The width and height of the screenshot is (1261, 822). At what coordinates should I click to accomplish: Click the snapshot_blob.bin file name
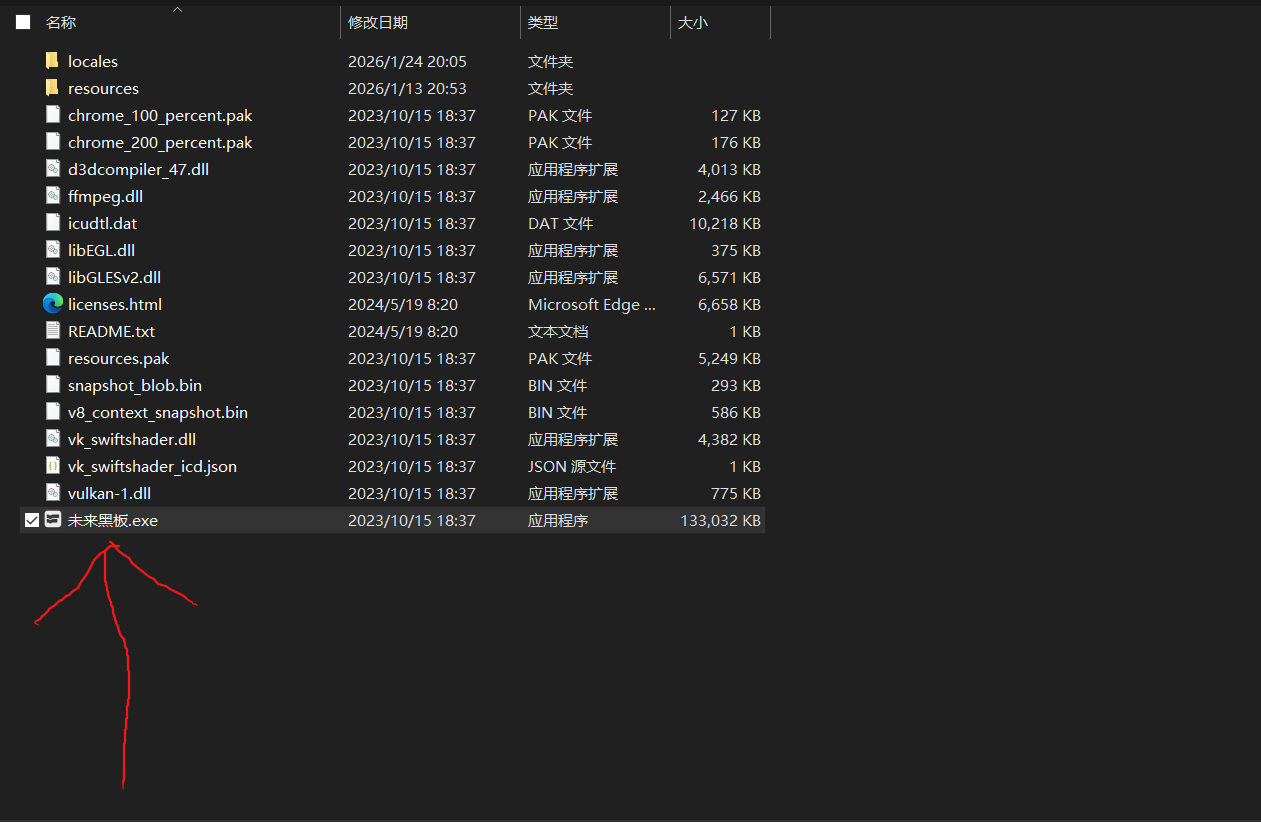(135, 385)
